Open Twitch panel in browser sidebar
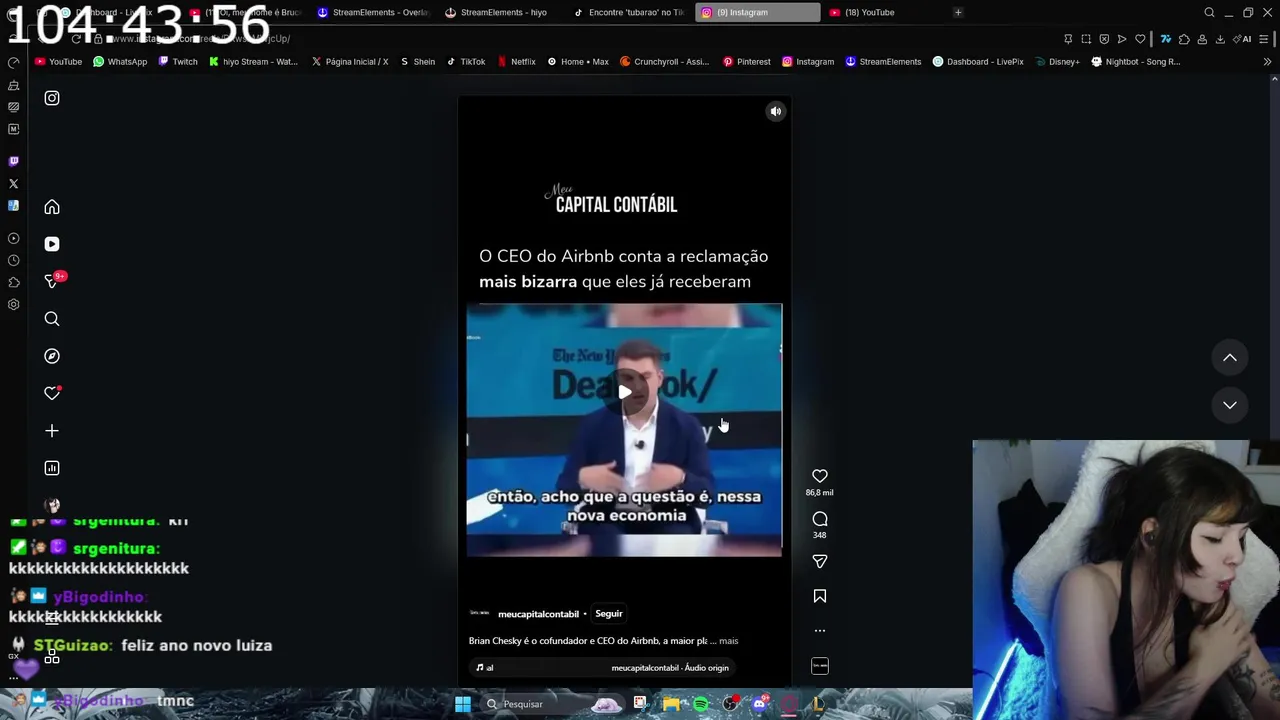Screen dimensions: 1280x720 coord(13,161)
